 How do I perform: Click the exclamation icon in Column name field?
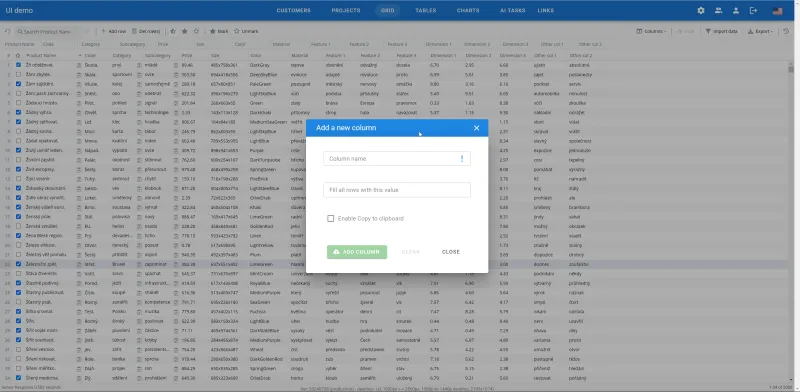coord(462,159)
